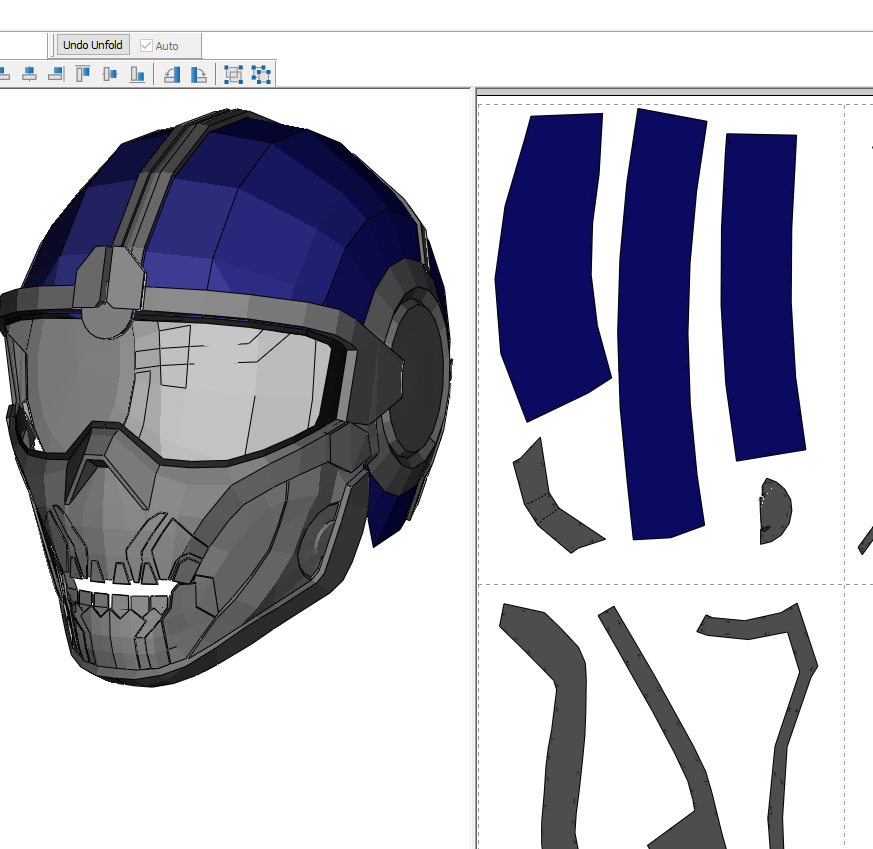Group the selected parts
The height and width of the screenshot is (849, 873).
coord(233,75)
